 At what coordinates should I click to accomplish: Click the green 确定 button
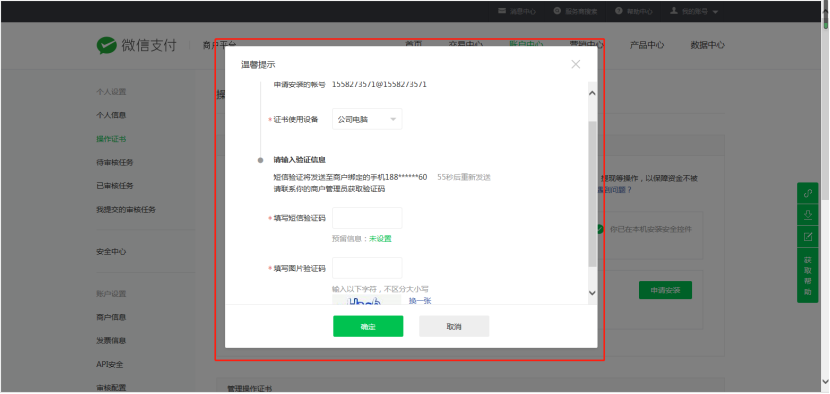(x=368, y=326)
